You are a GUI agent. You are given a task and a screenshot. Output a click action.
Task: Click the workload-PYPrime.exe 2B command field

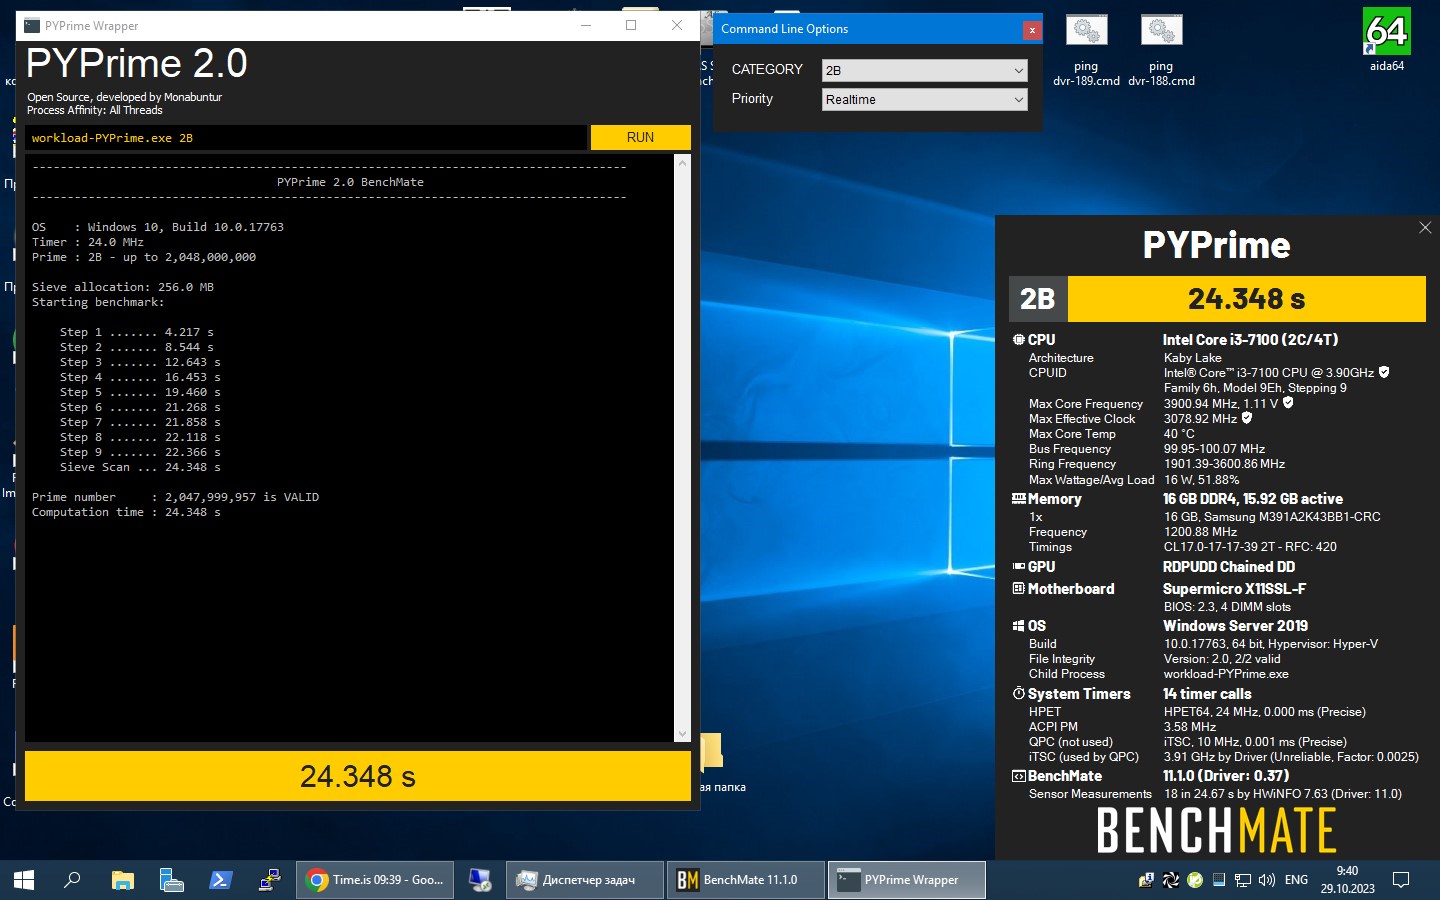pos(306,138)
